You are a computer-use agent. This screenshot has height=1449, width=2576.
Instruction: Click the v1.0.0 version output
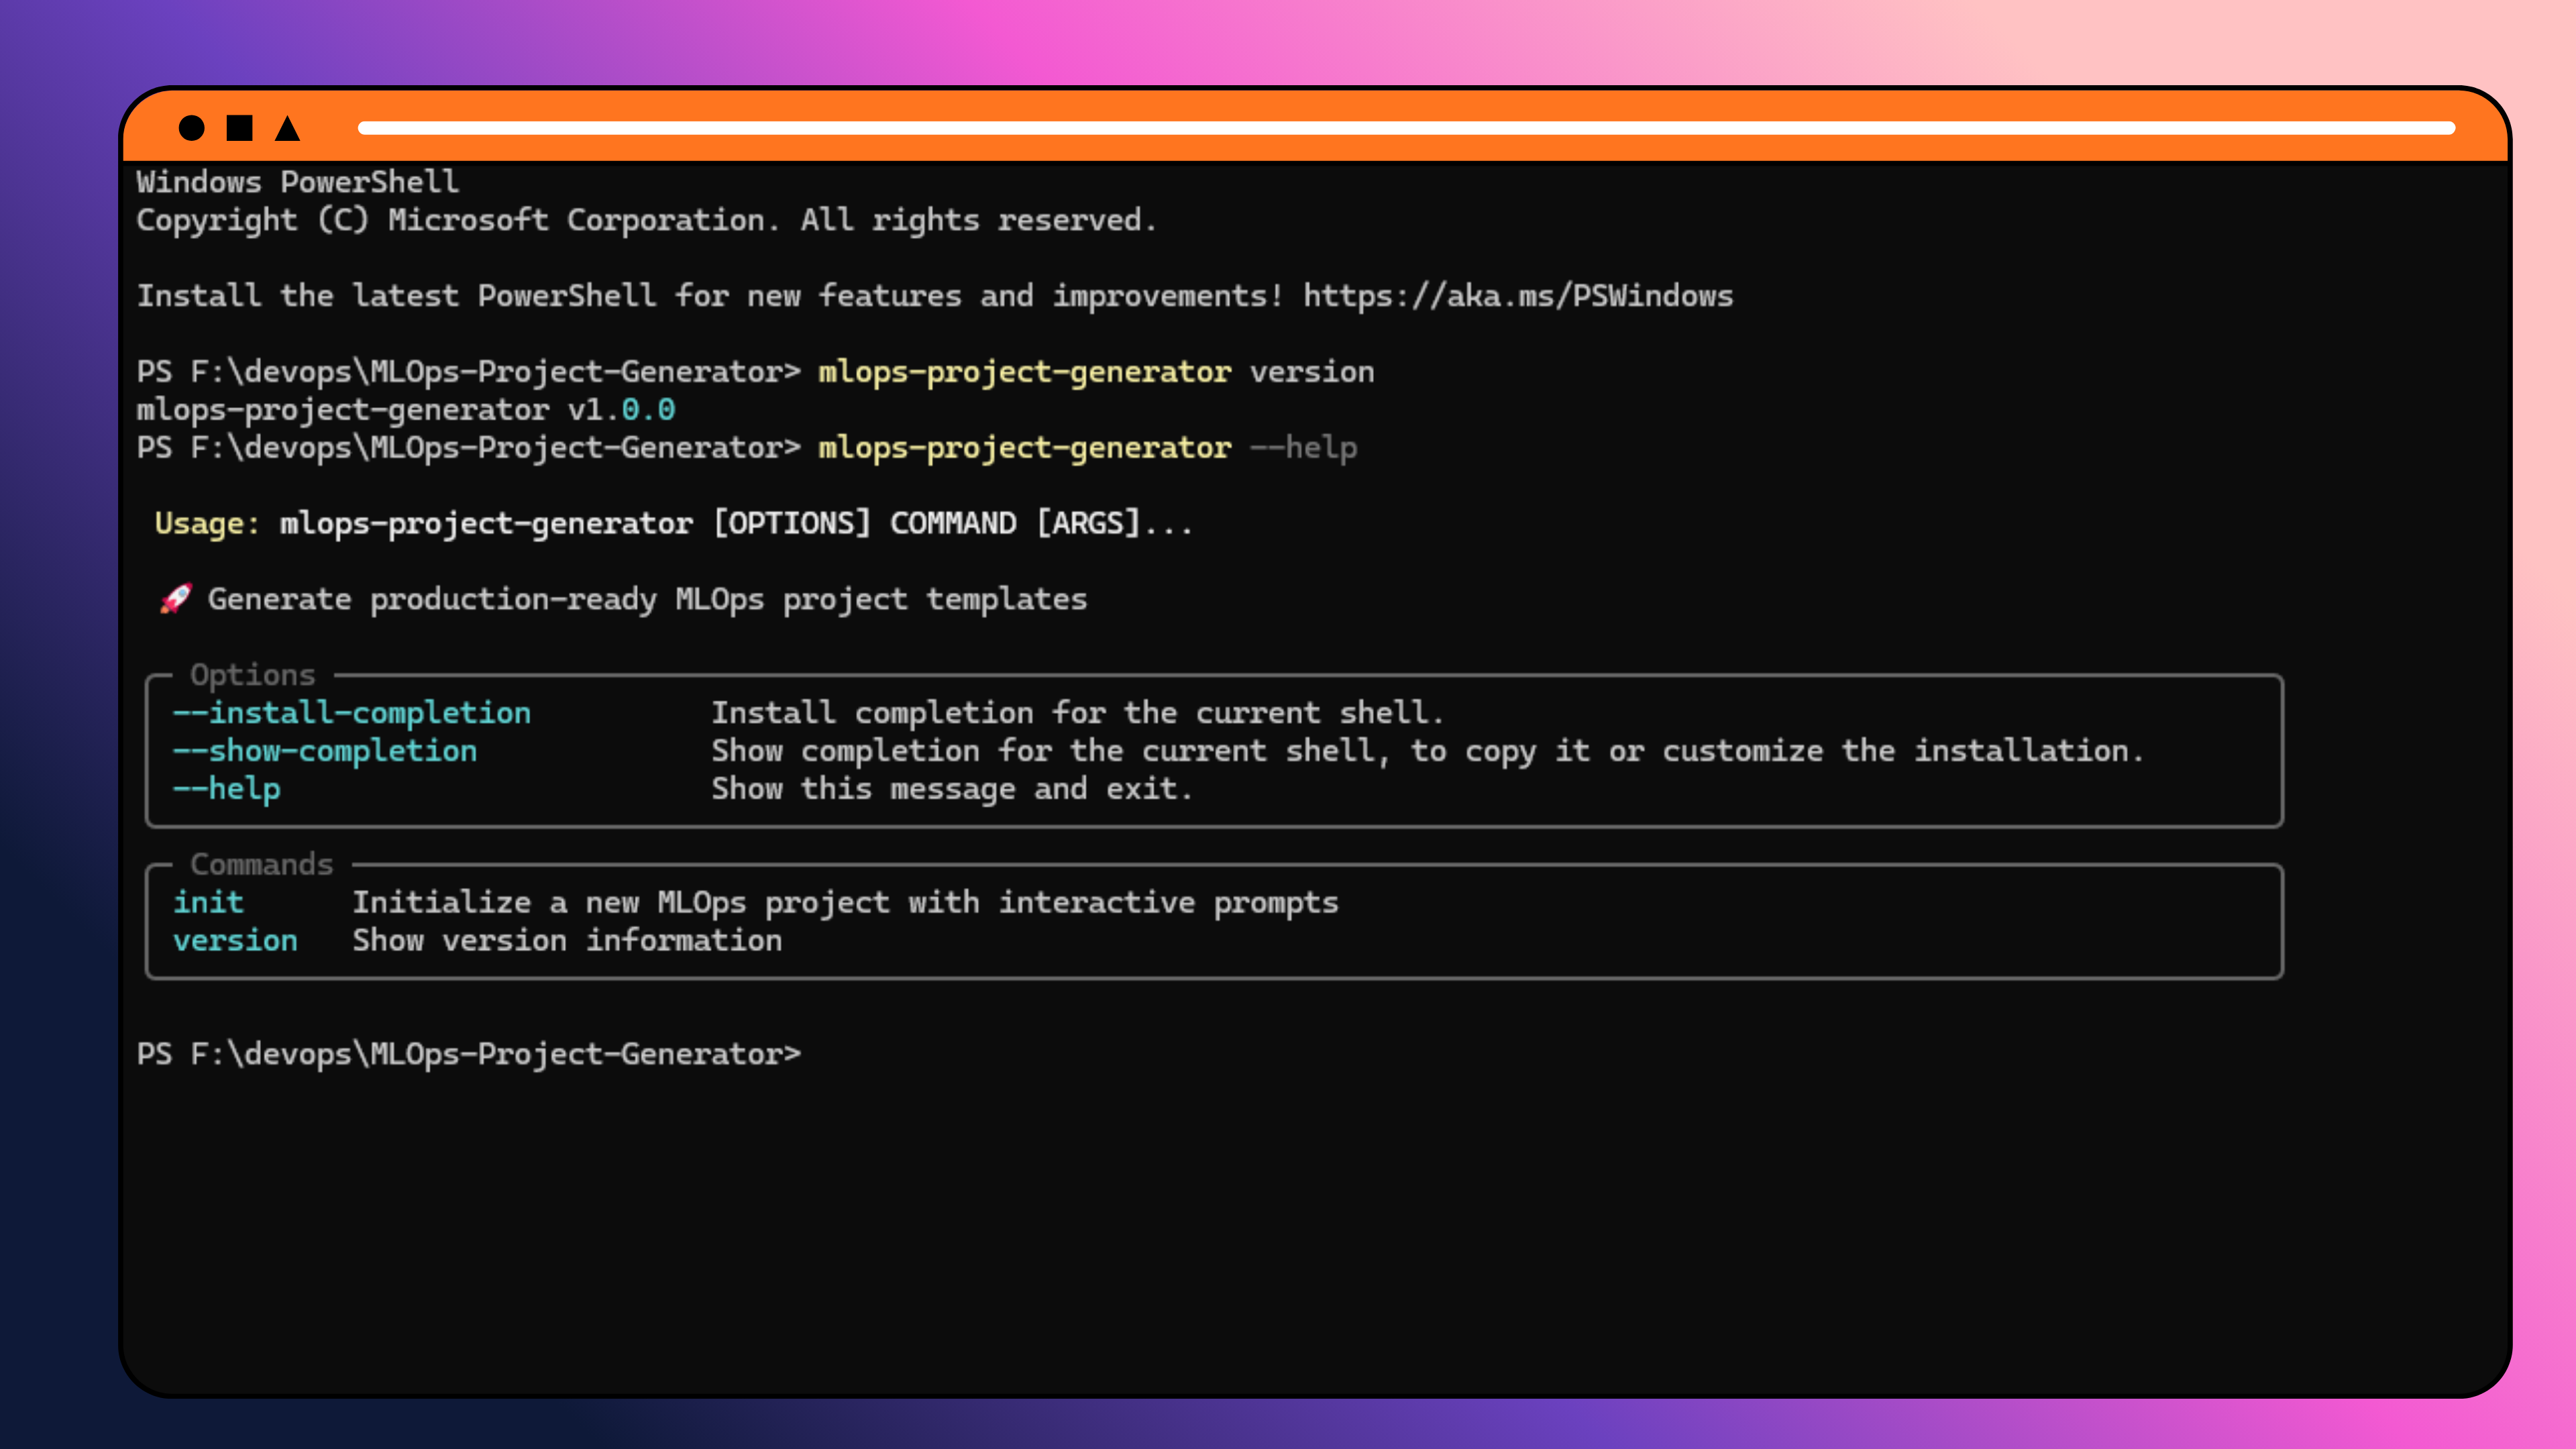tap(621, 410)
